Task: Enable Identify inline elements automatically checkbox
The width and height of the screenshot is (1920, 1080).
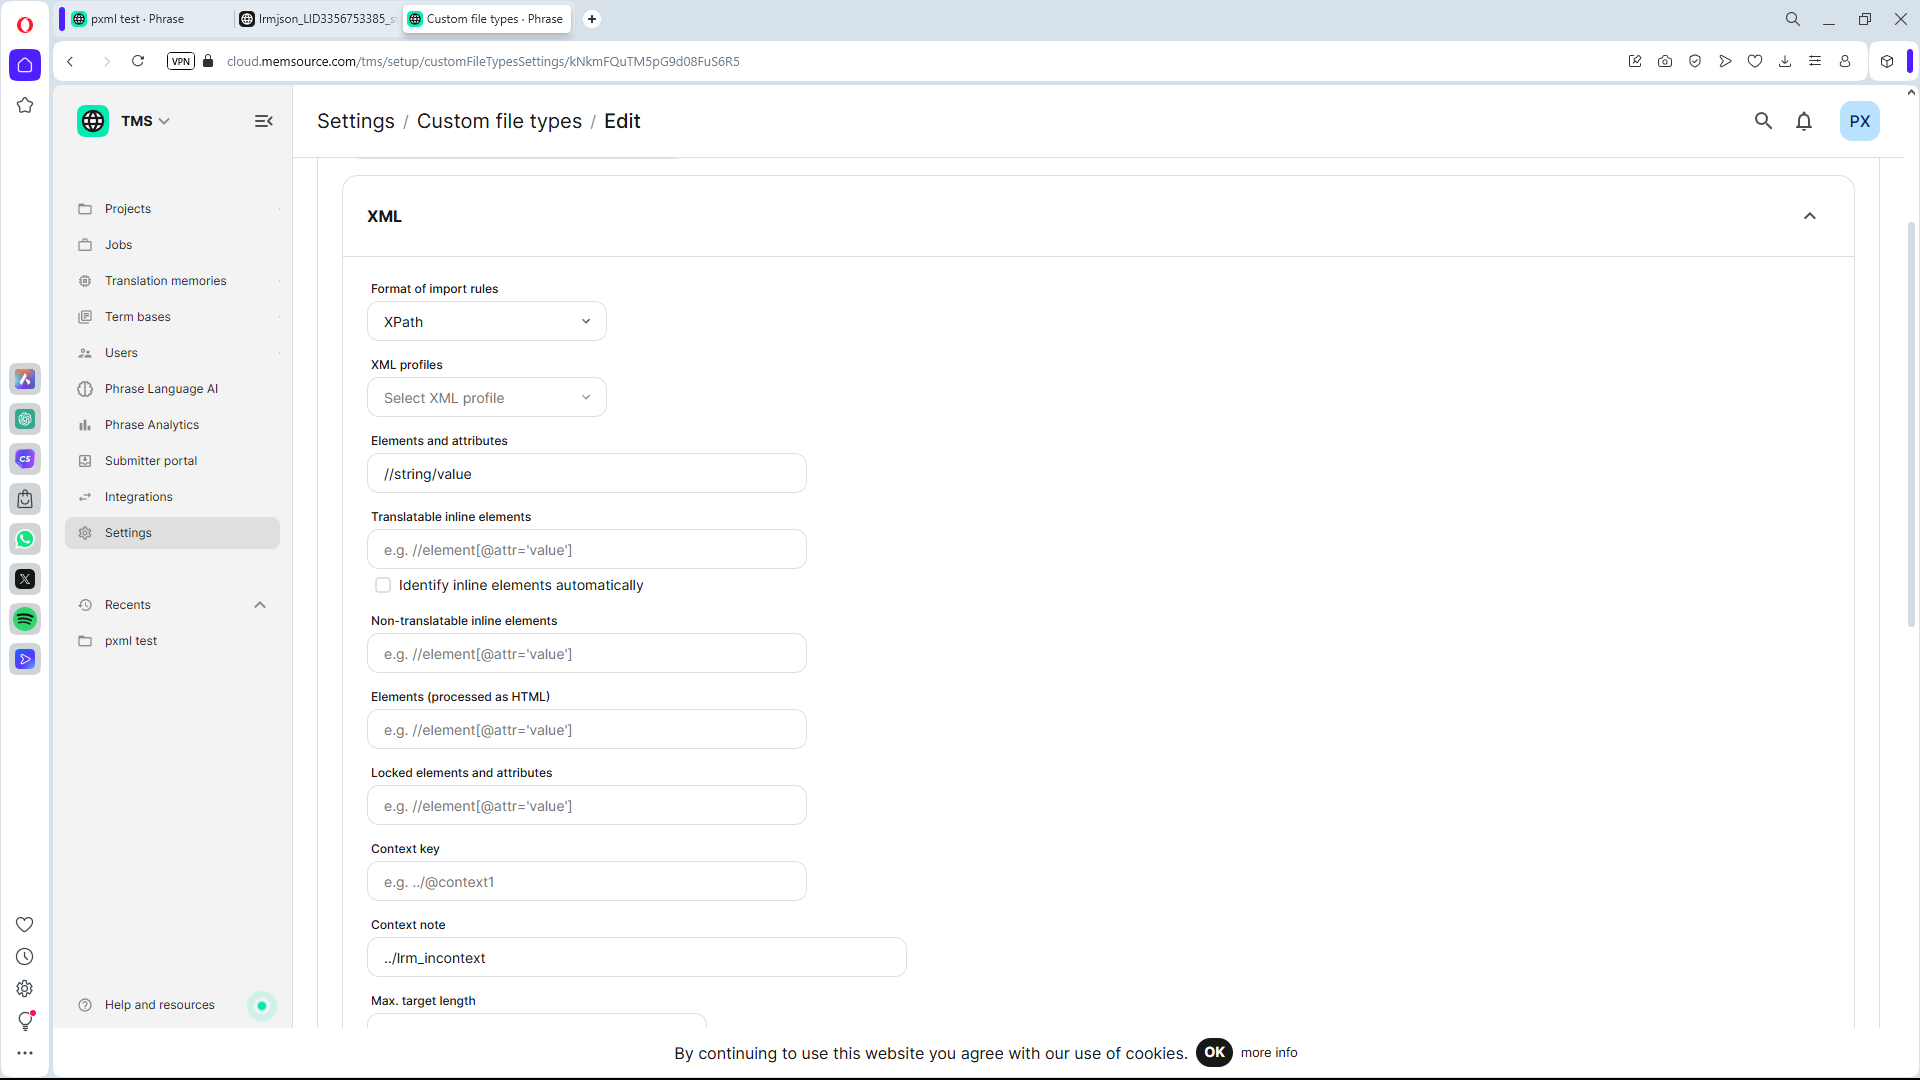Action: (383, 585)
